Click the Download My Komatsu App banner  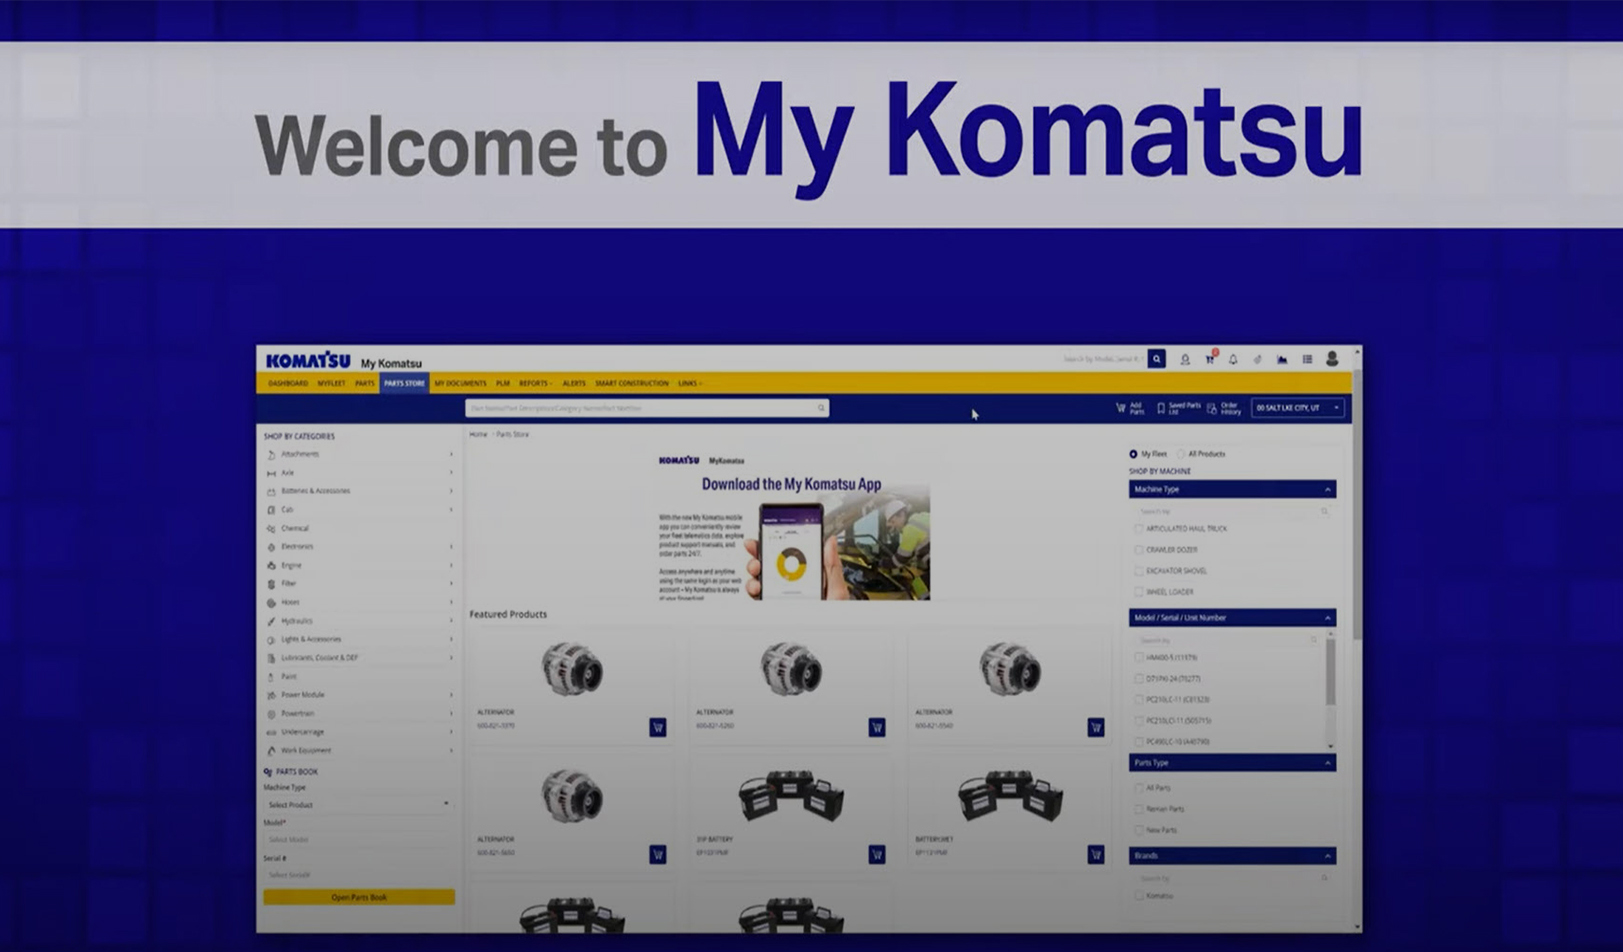click(x=793, y=525)
